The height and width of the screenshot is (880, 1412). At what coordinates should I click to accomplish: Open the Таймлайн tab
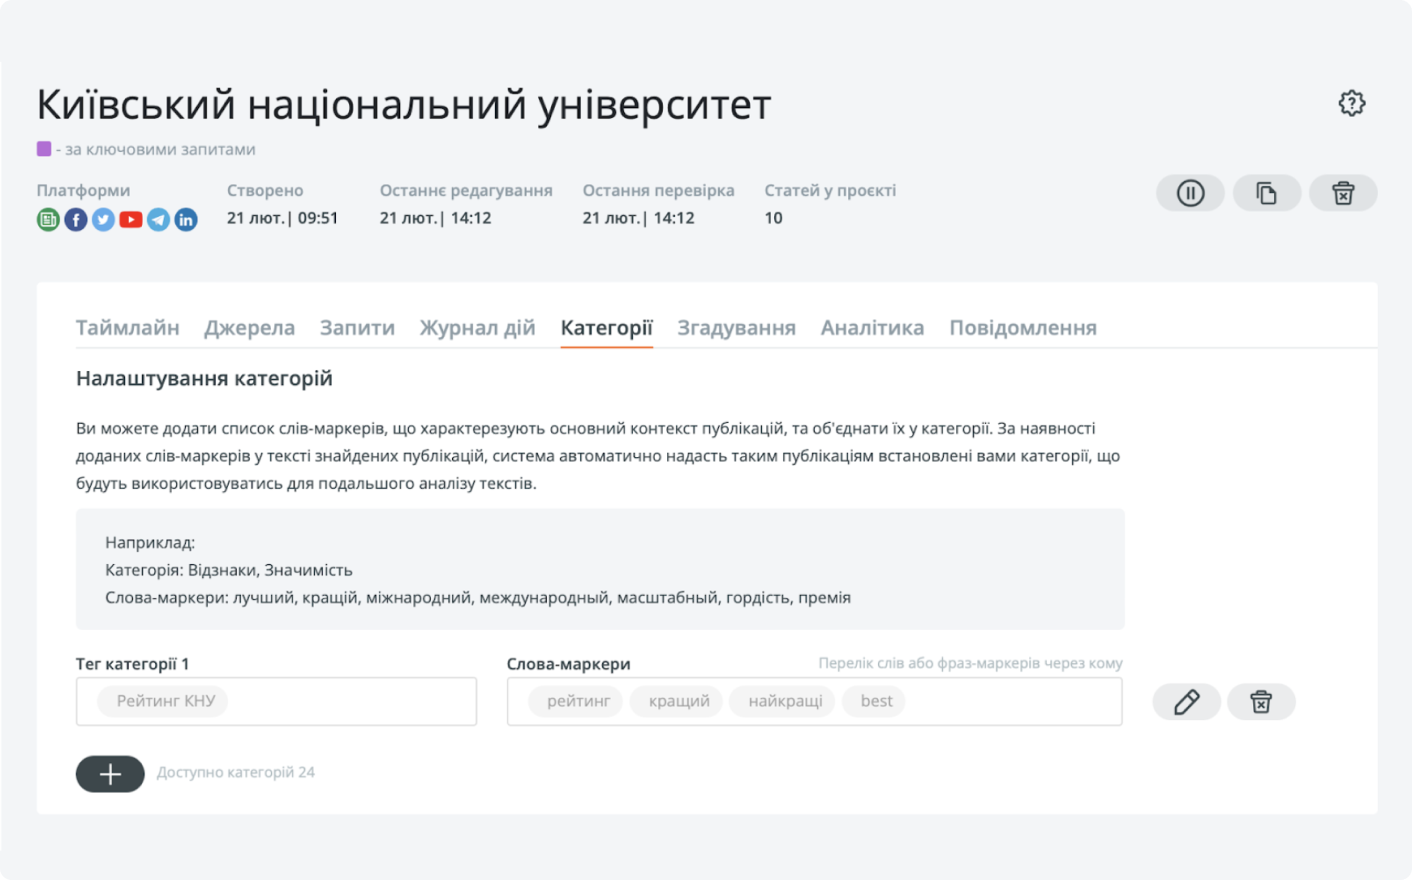point(128,328)
